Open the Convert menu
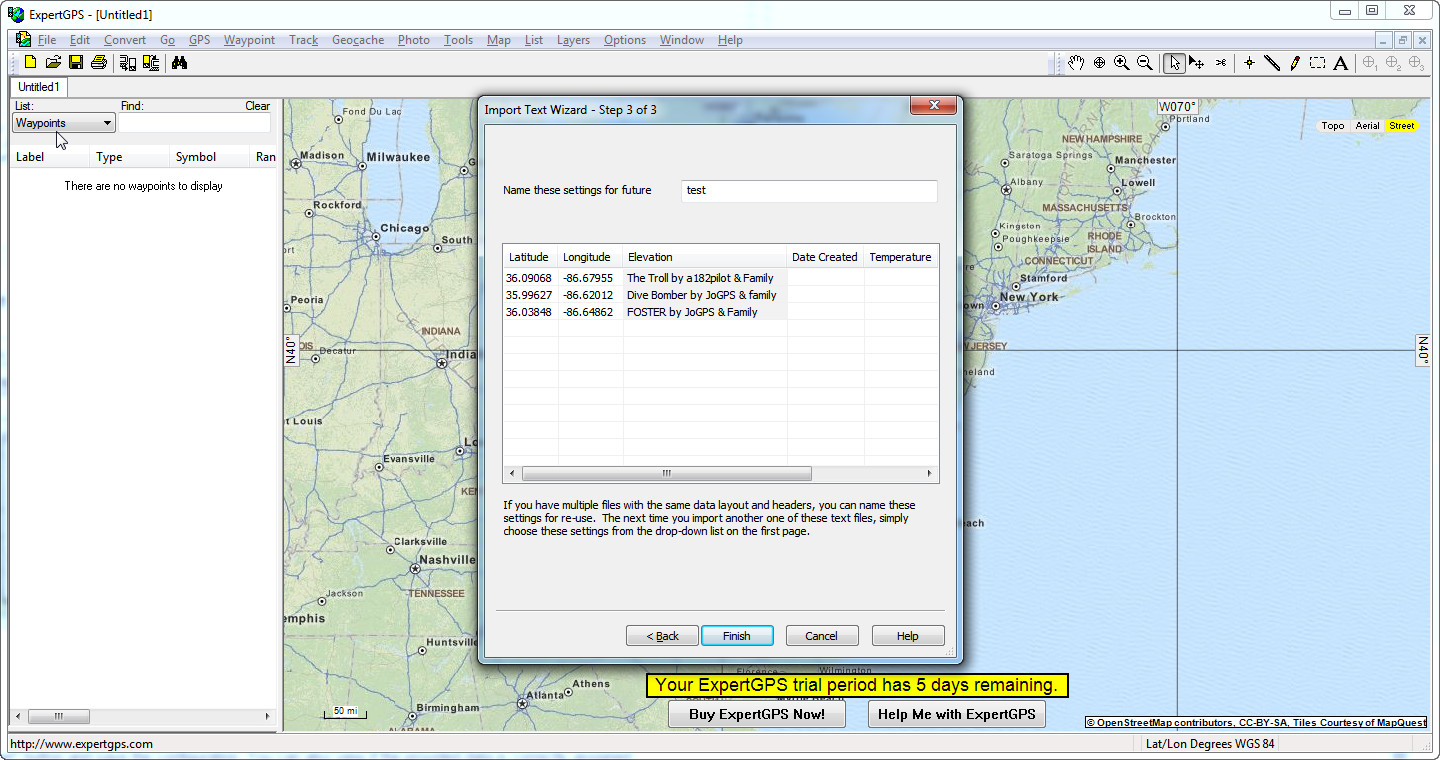This screenshot has width=1440, height=760. [125, 40]
